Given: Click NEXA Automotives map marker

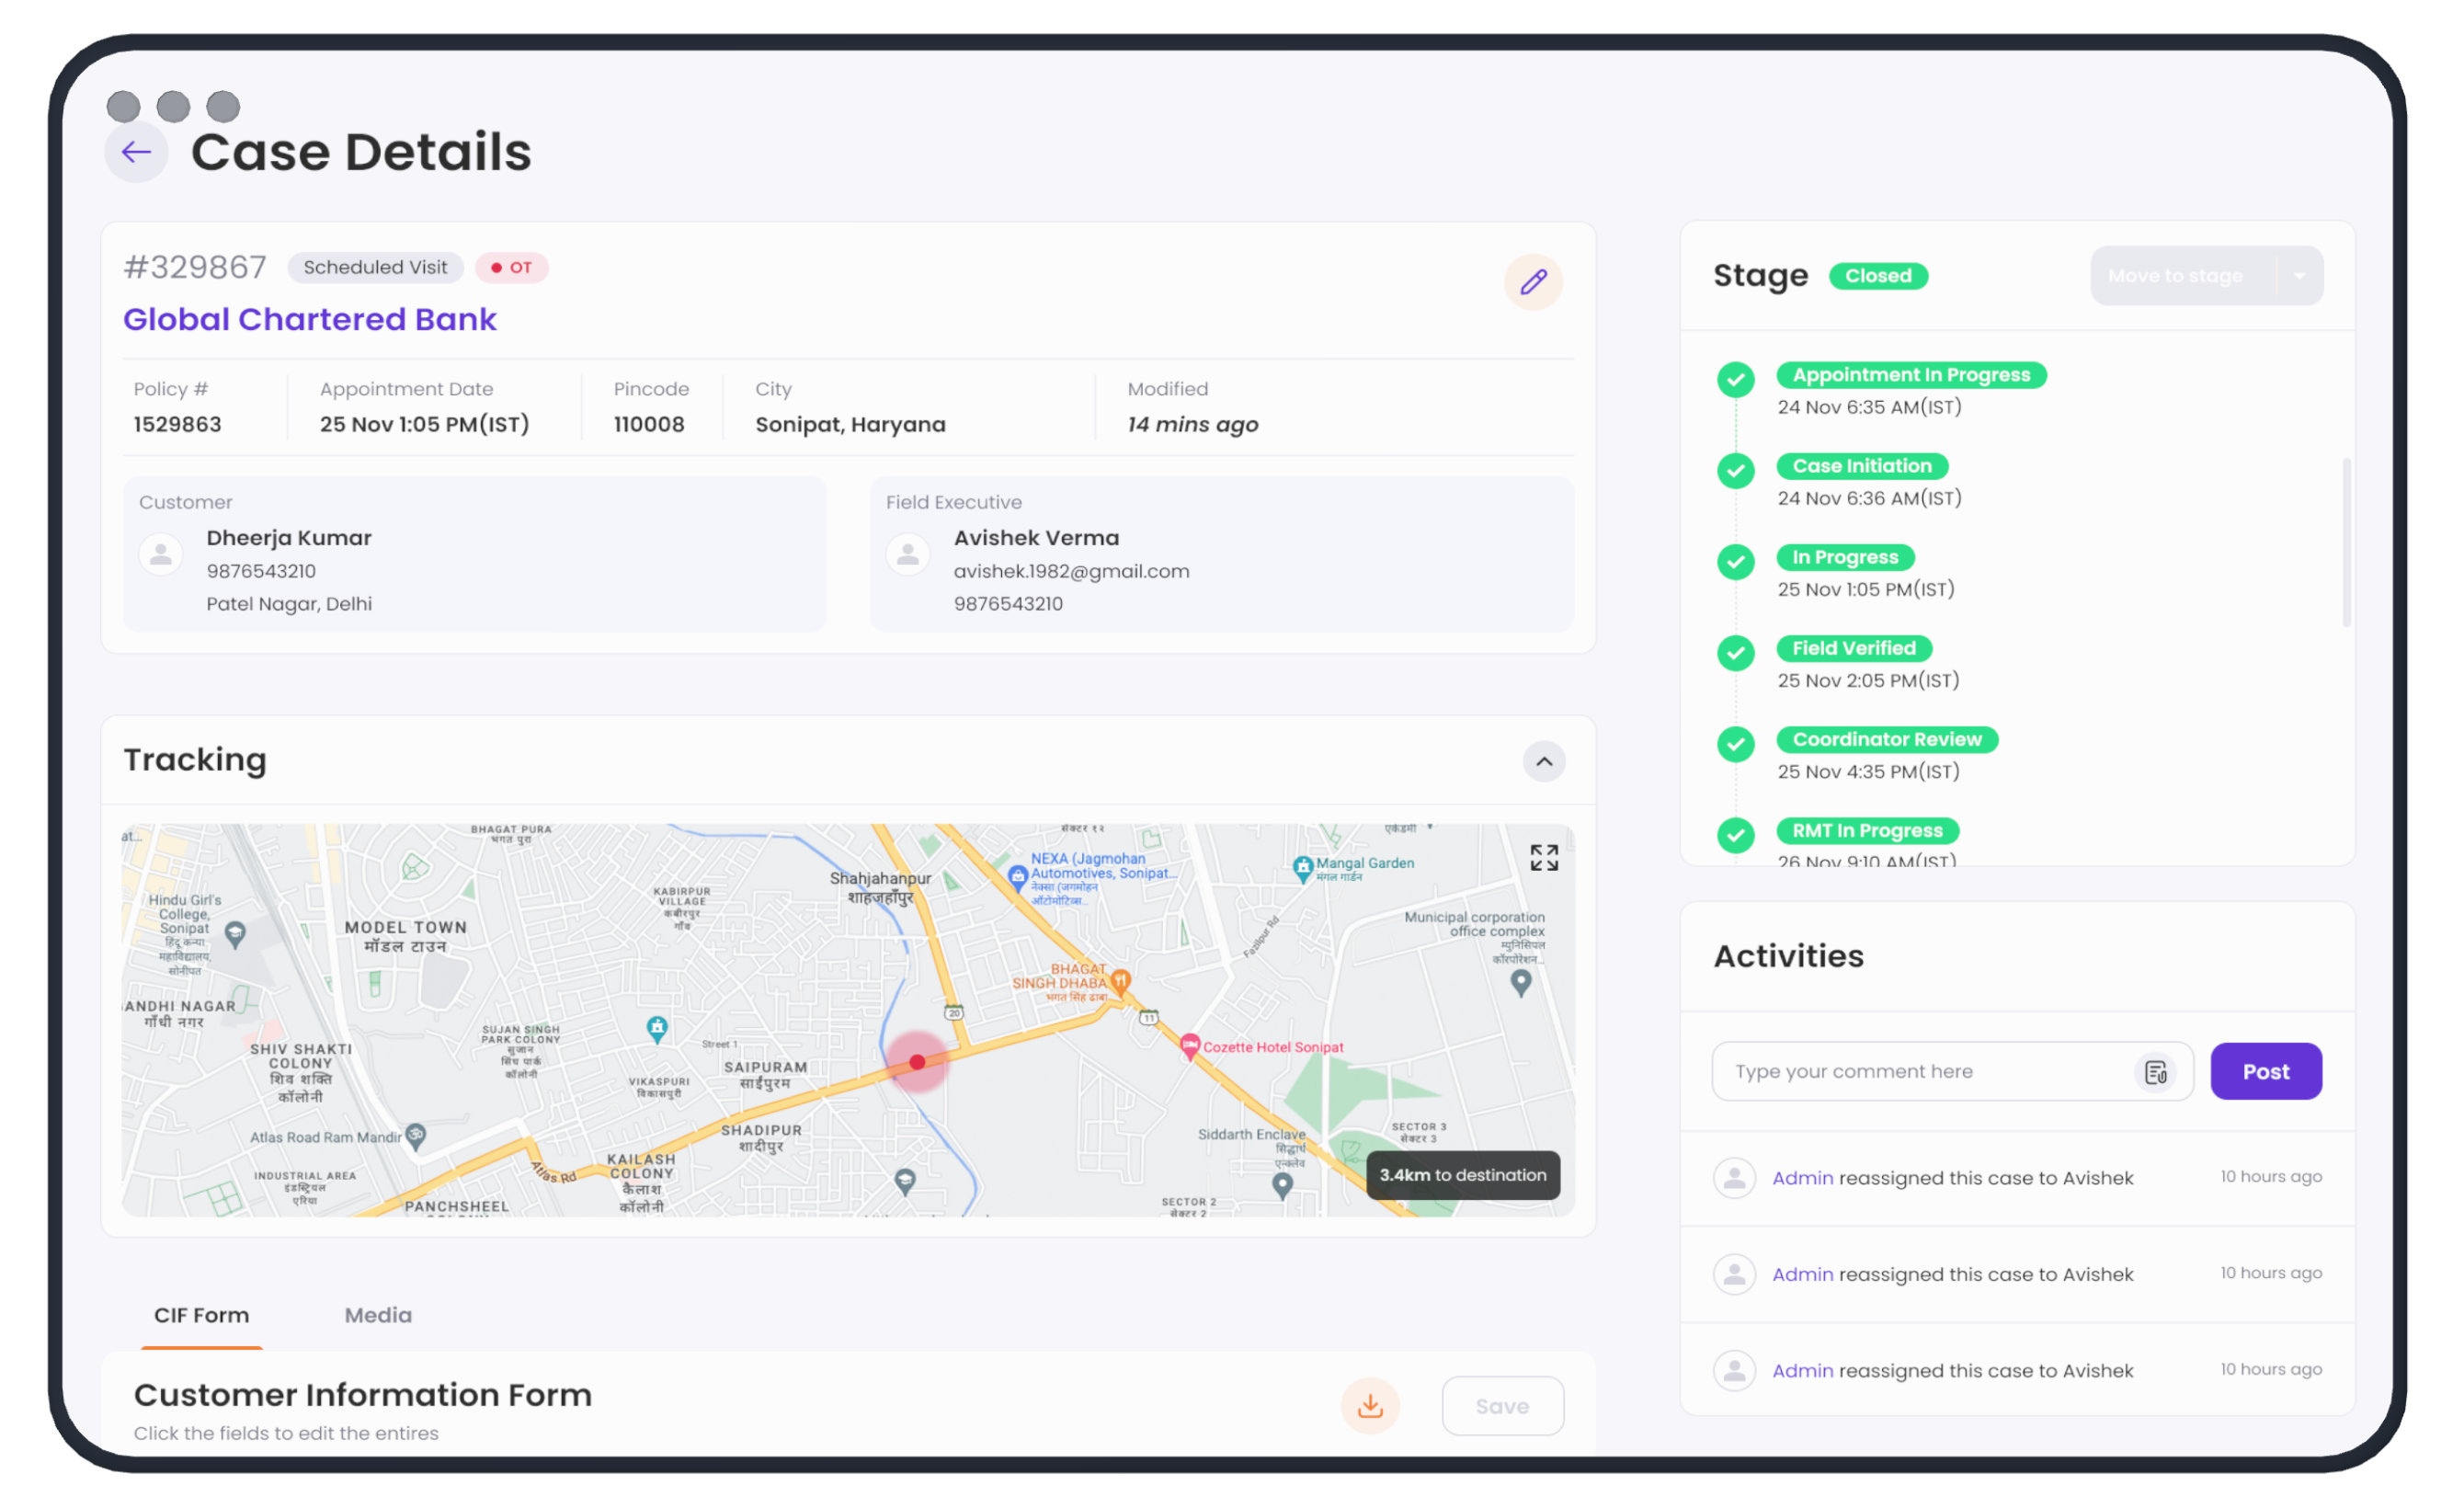Looking at the screenshot, I should click(1017, 878).
